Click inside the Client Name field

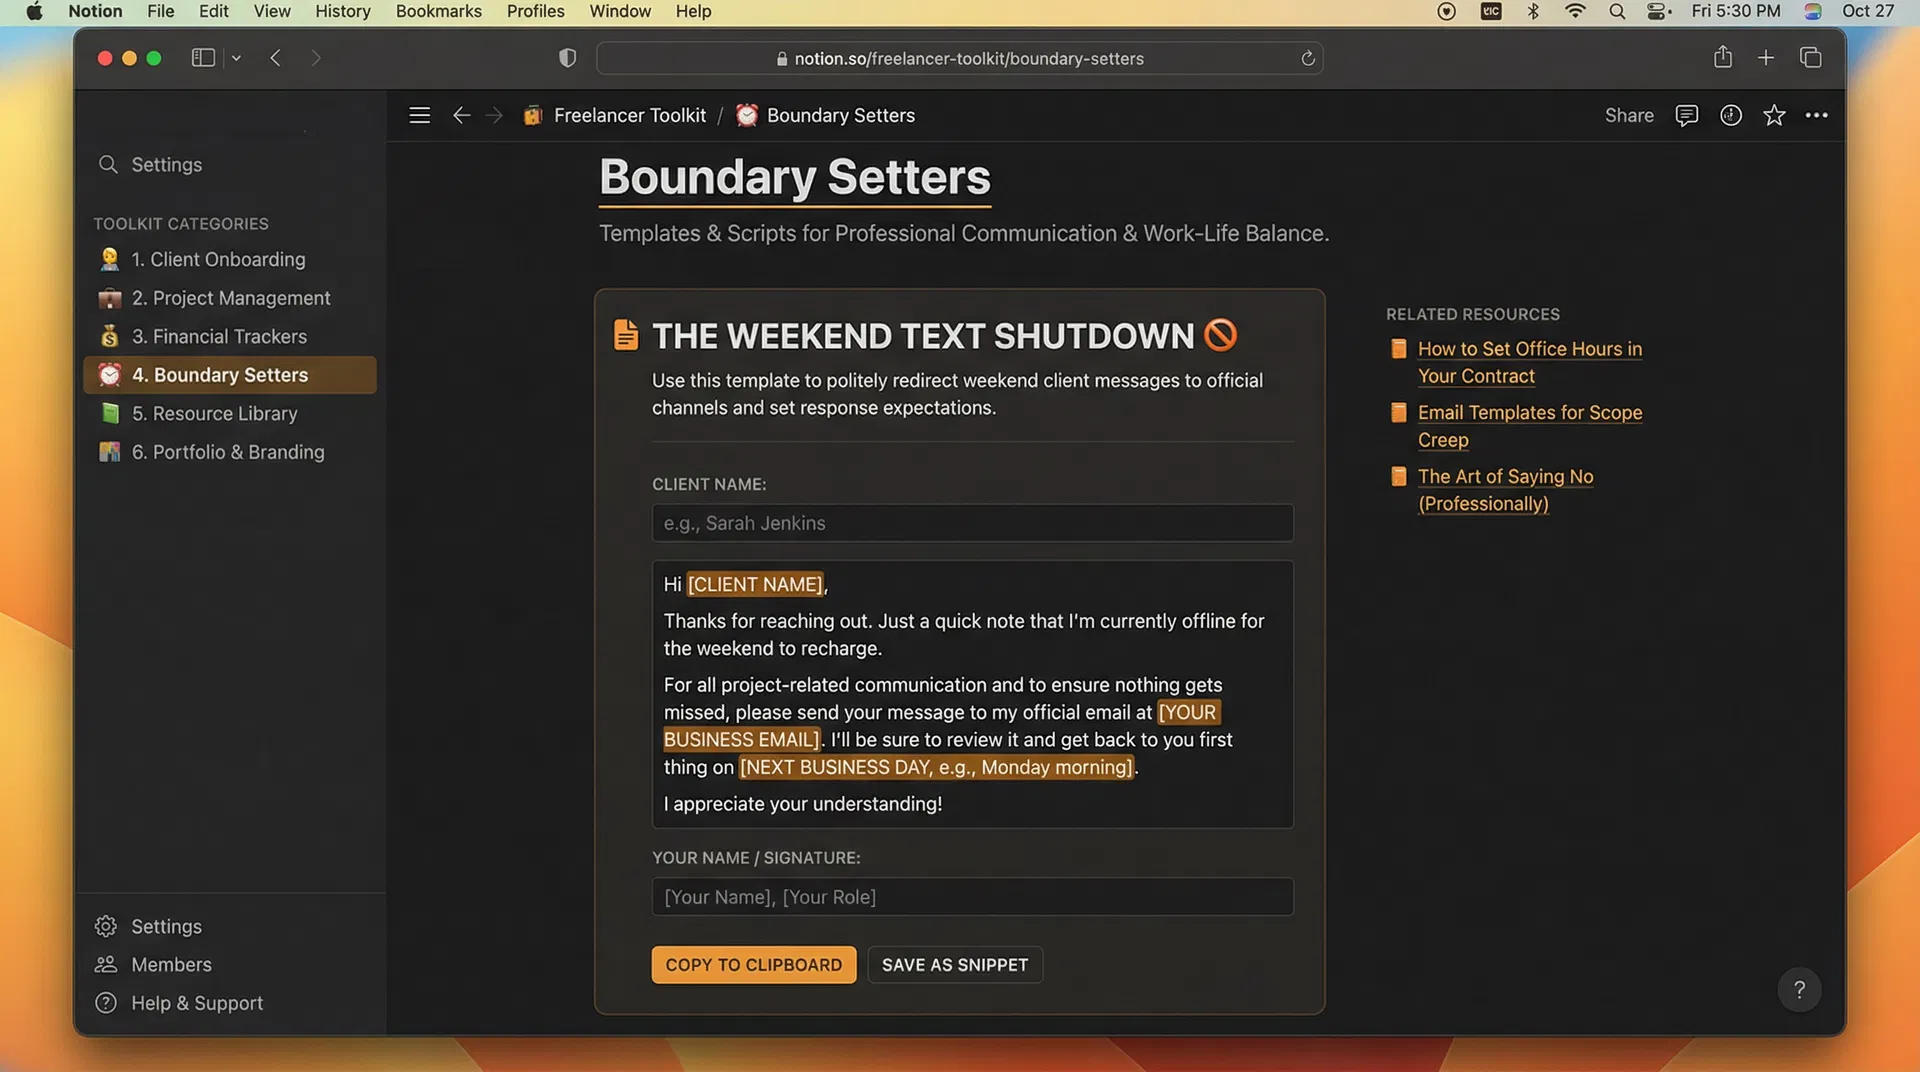click(971, 522)
